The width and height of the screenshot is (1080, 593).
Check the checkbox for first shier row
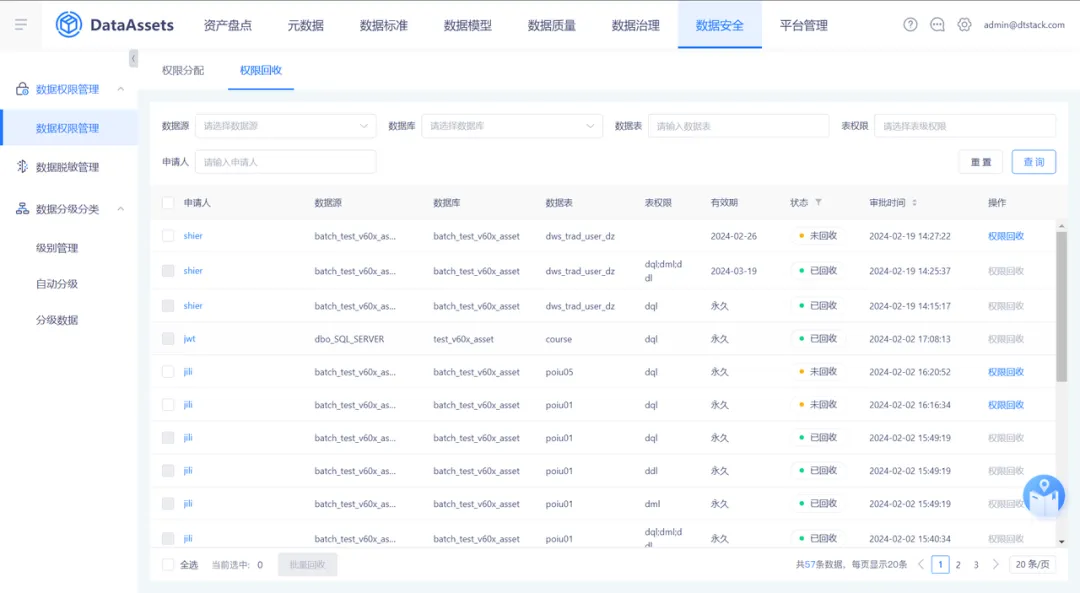tap(168, 236)
